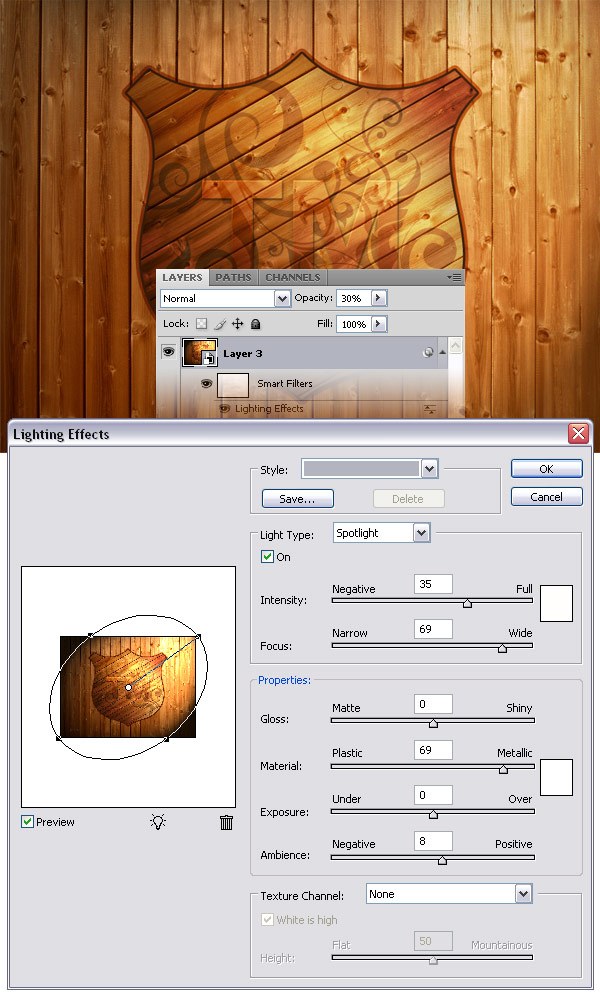The width and height of the screenshot is (600, 1000).
Task: Switch to the Layers tab
Action: point(182,277)
